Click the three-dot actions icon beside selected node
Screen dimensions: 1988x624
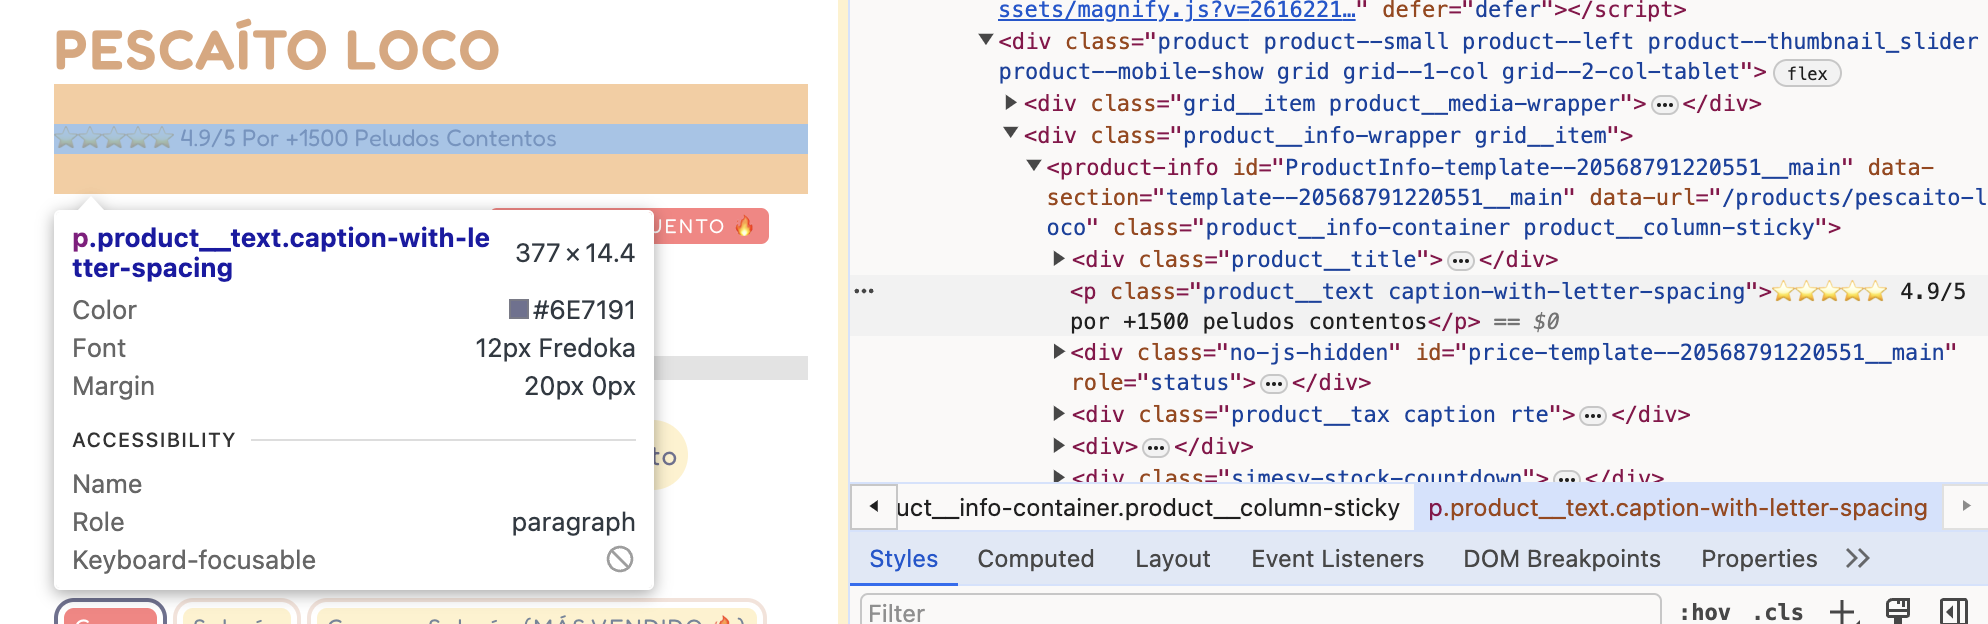[864, 291]
